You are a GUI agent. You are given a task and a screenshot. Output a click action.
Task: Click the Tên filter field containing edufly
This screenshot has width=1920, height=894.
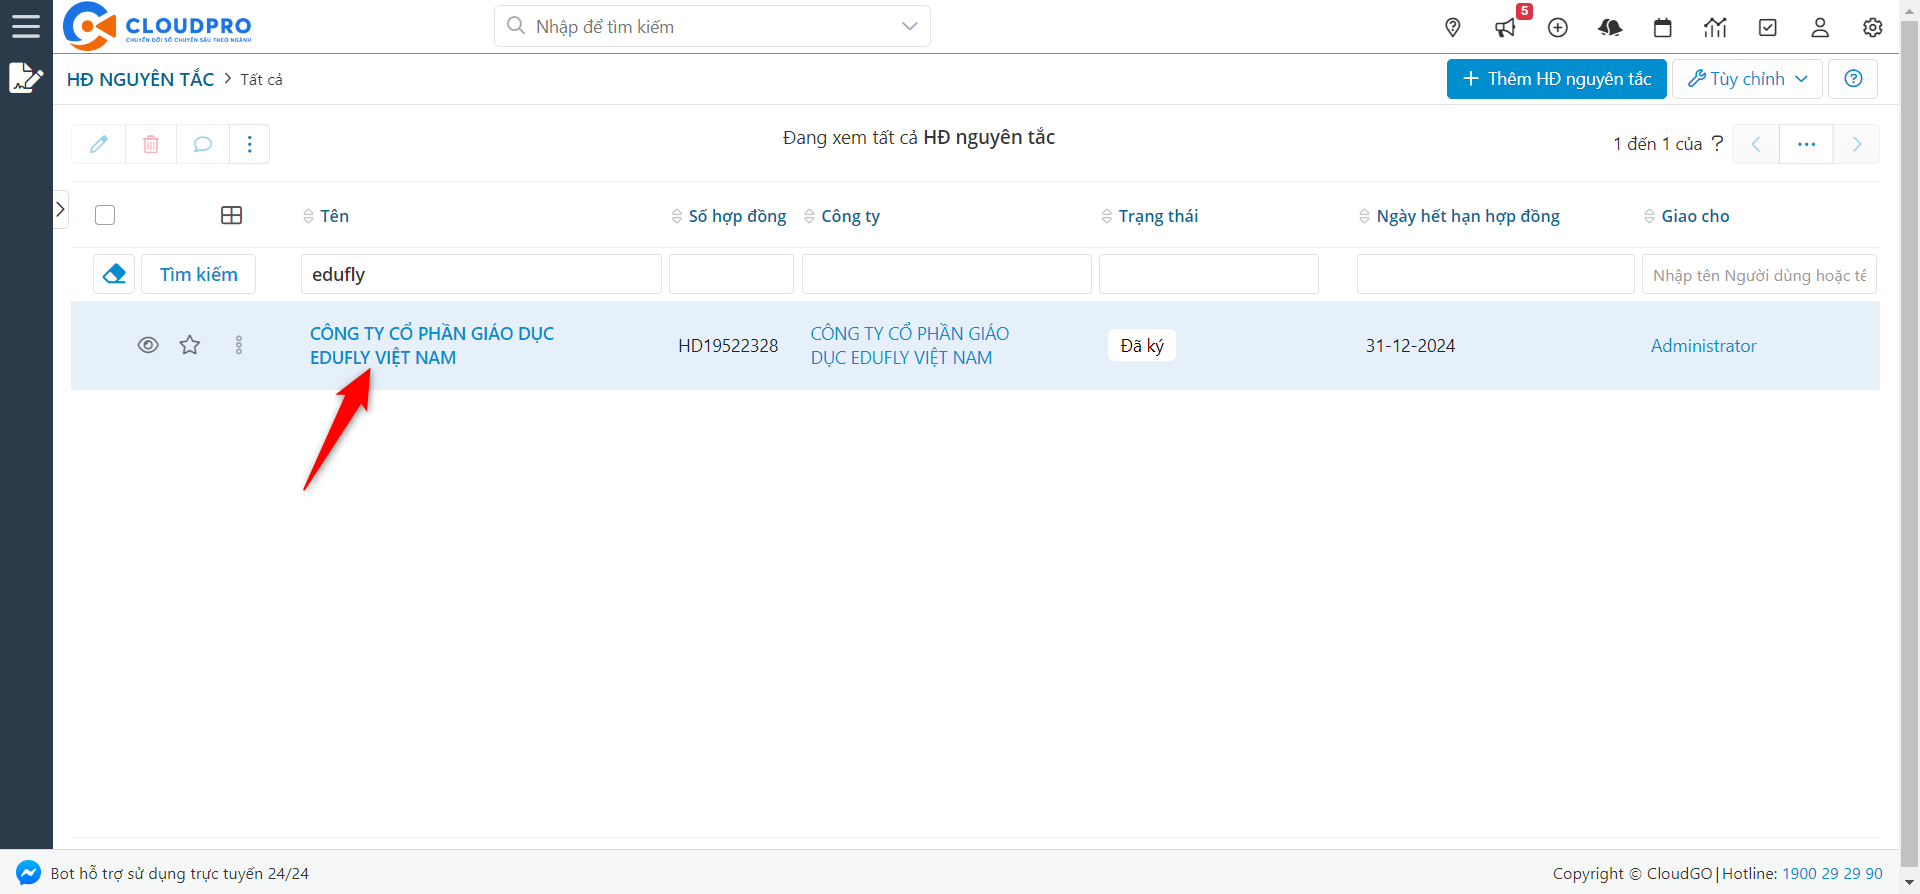[x=481, y=274]
